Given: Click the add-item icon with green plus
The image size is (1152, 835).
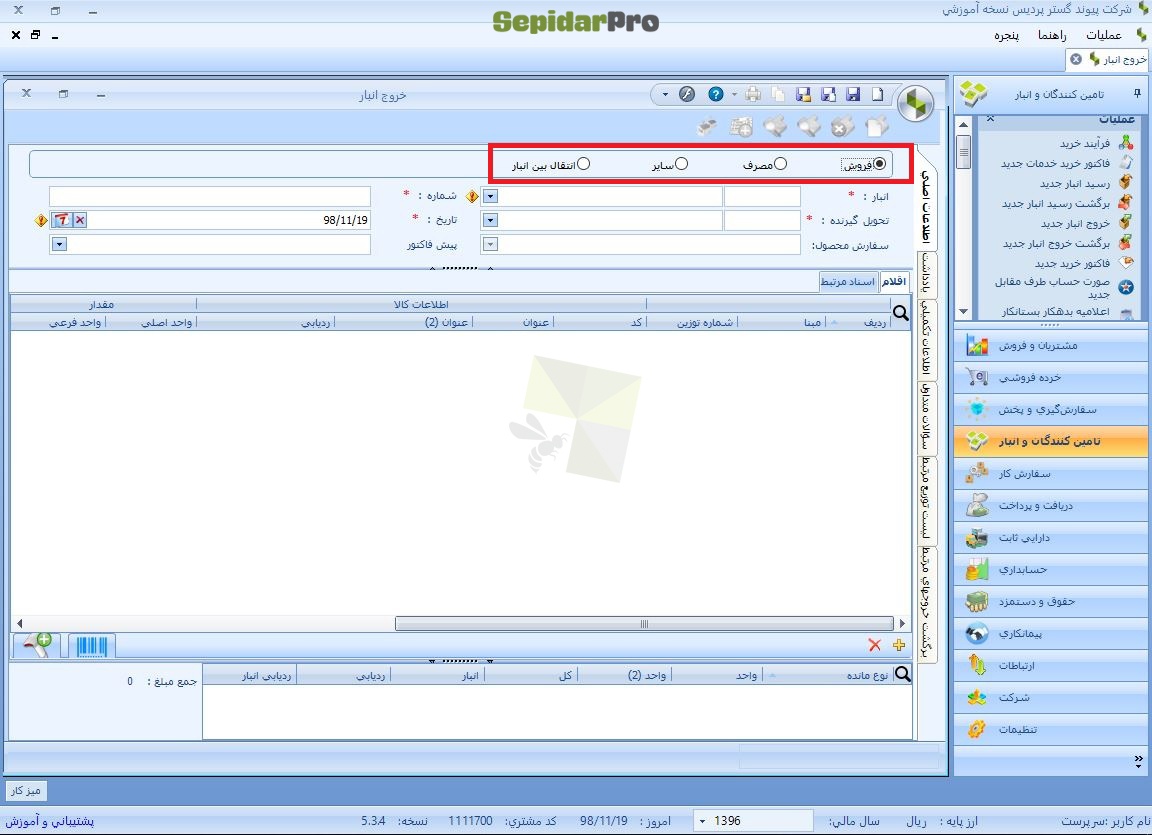Looking at the screenshot, I should [x=37, y=646].
